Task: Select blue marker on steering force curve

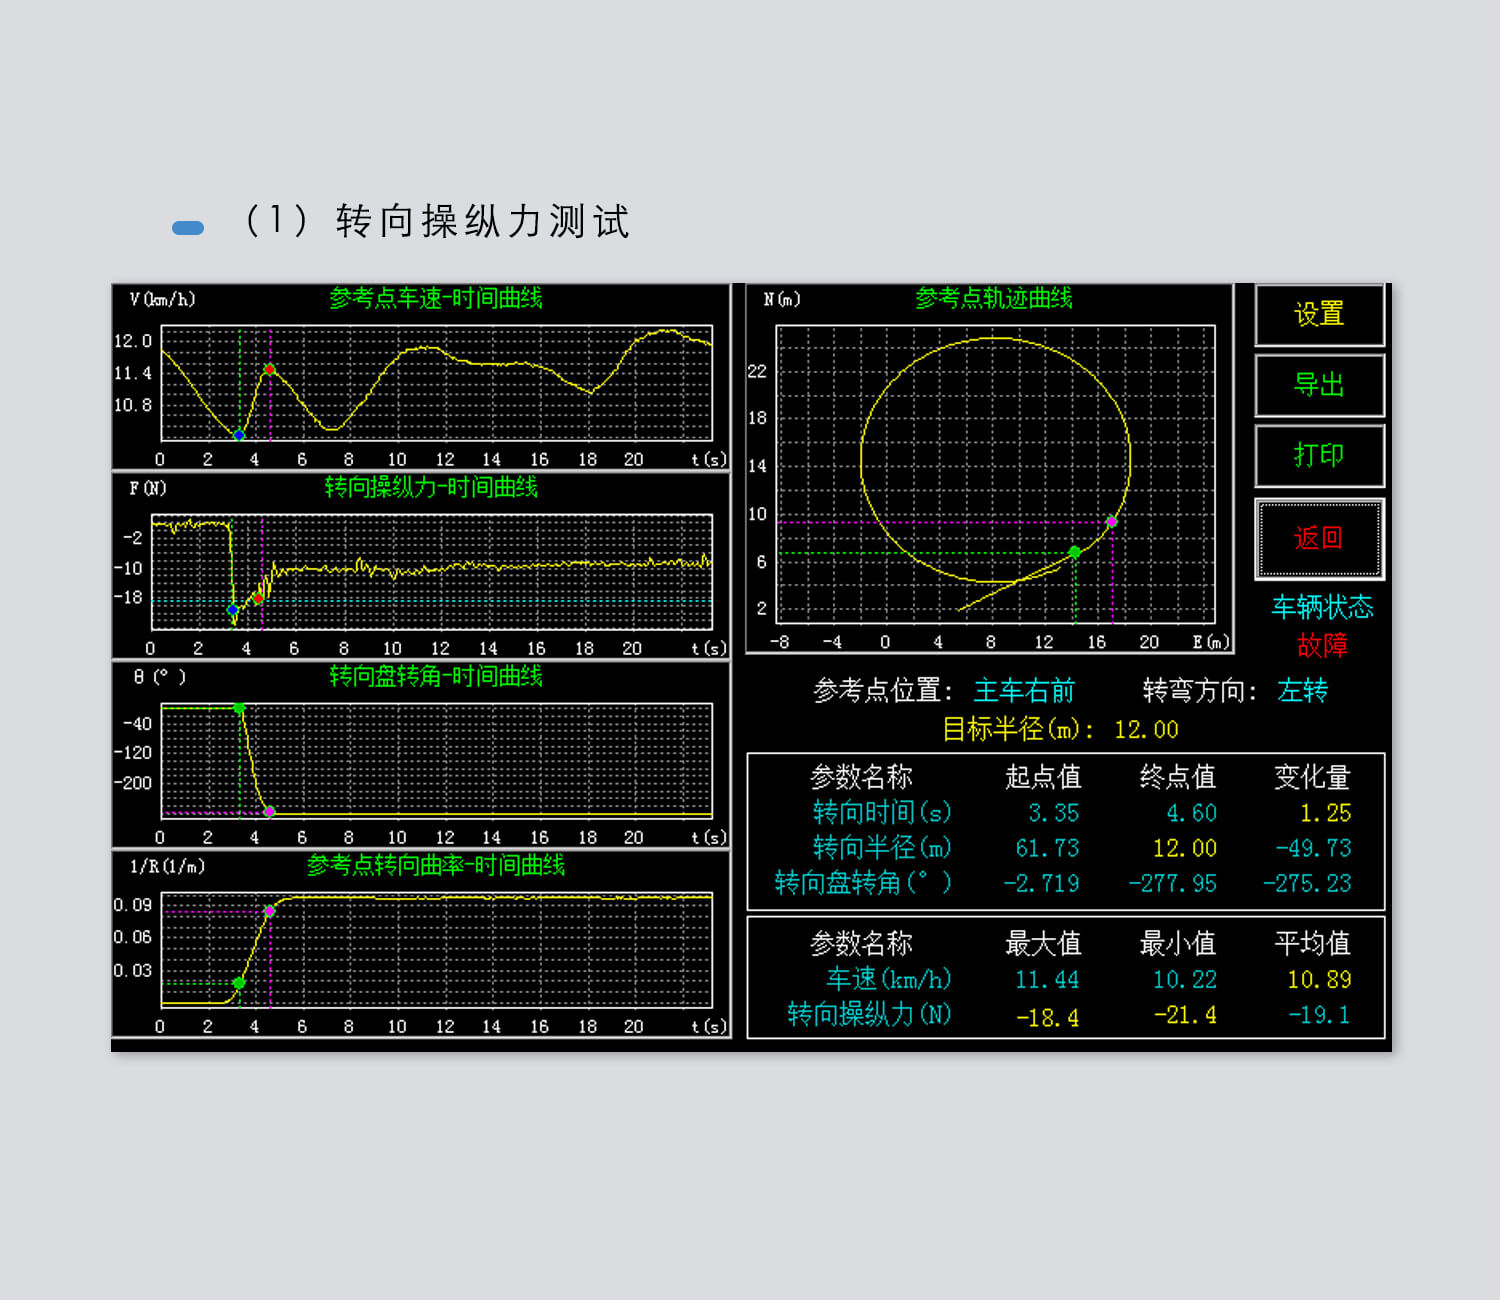Action: 233,609
